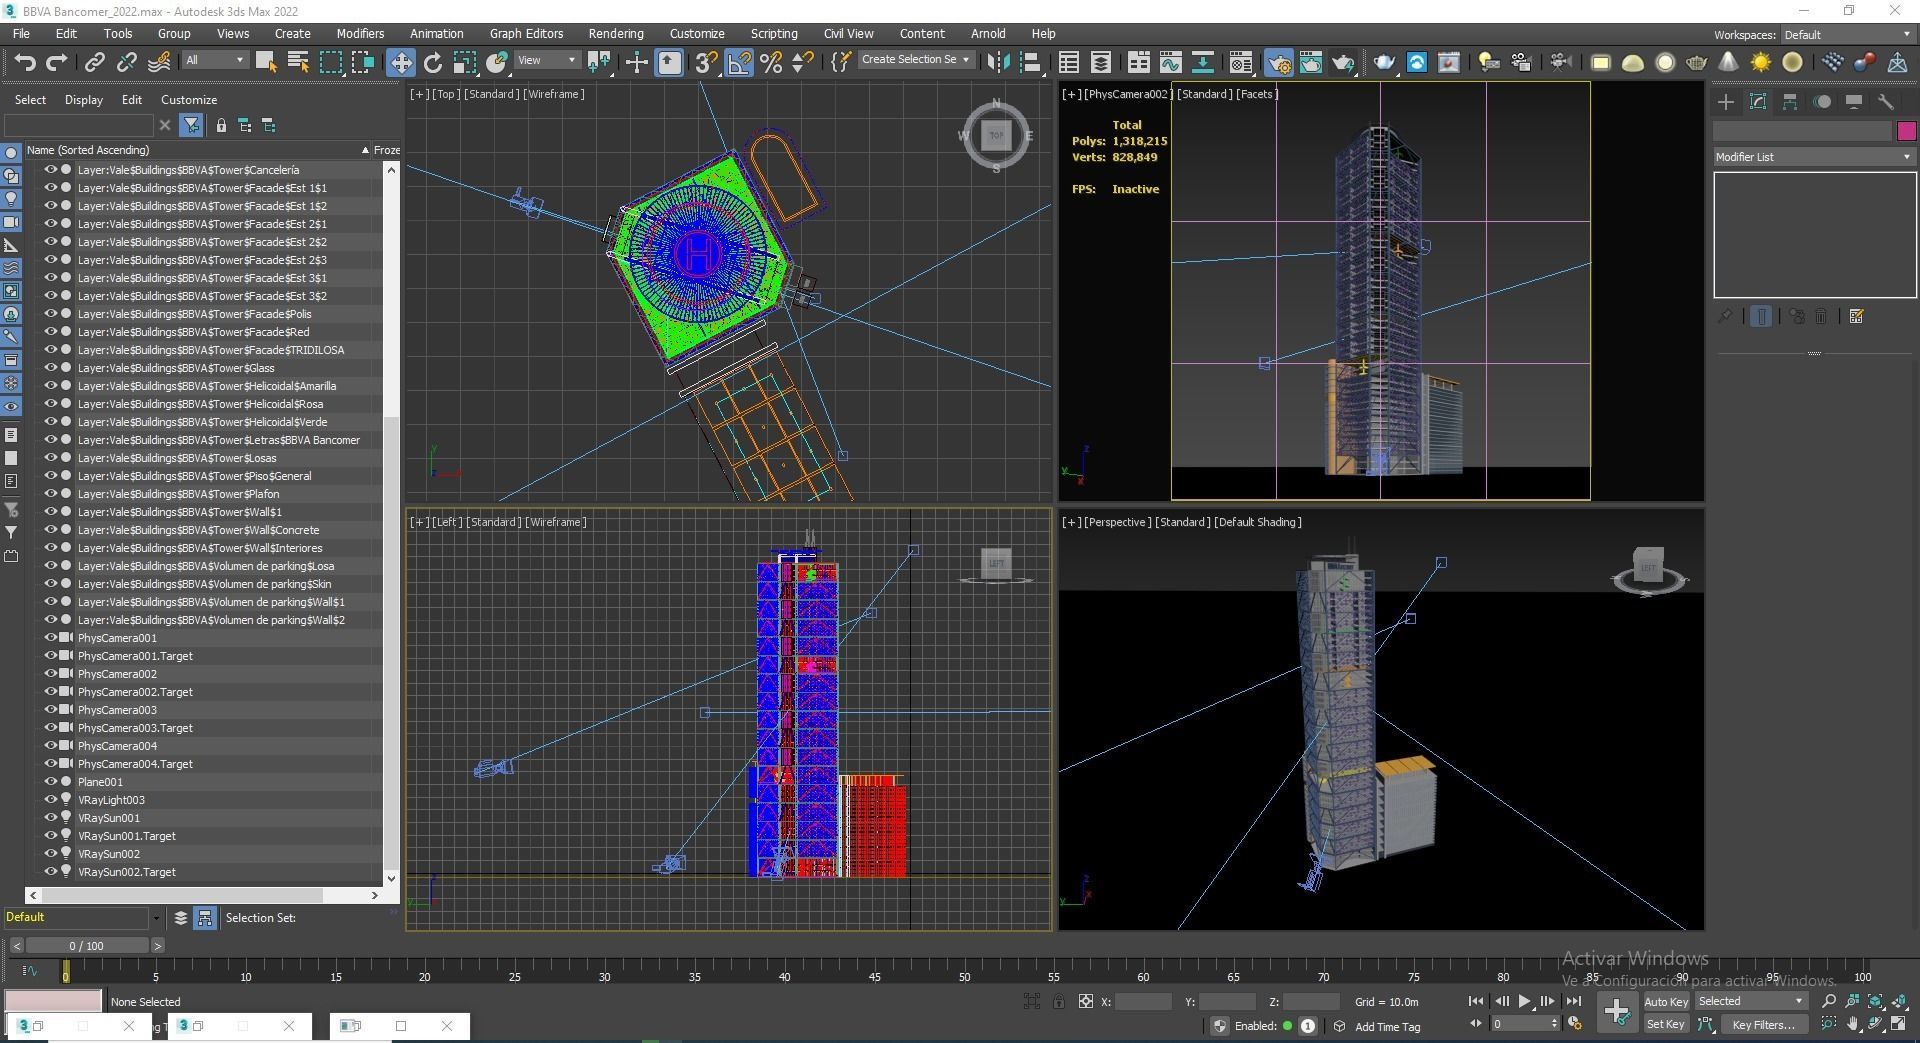Toggle the Angle Snap icon
Screen dimensions: 1920x1043
(x=739, y=62)
